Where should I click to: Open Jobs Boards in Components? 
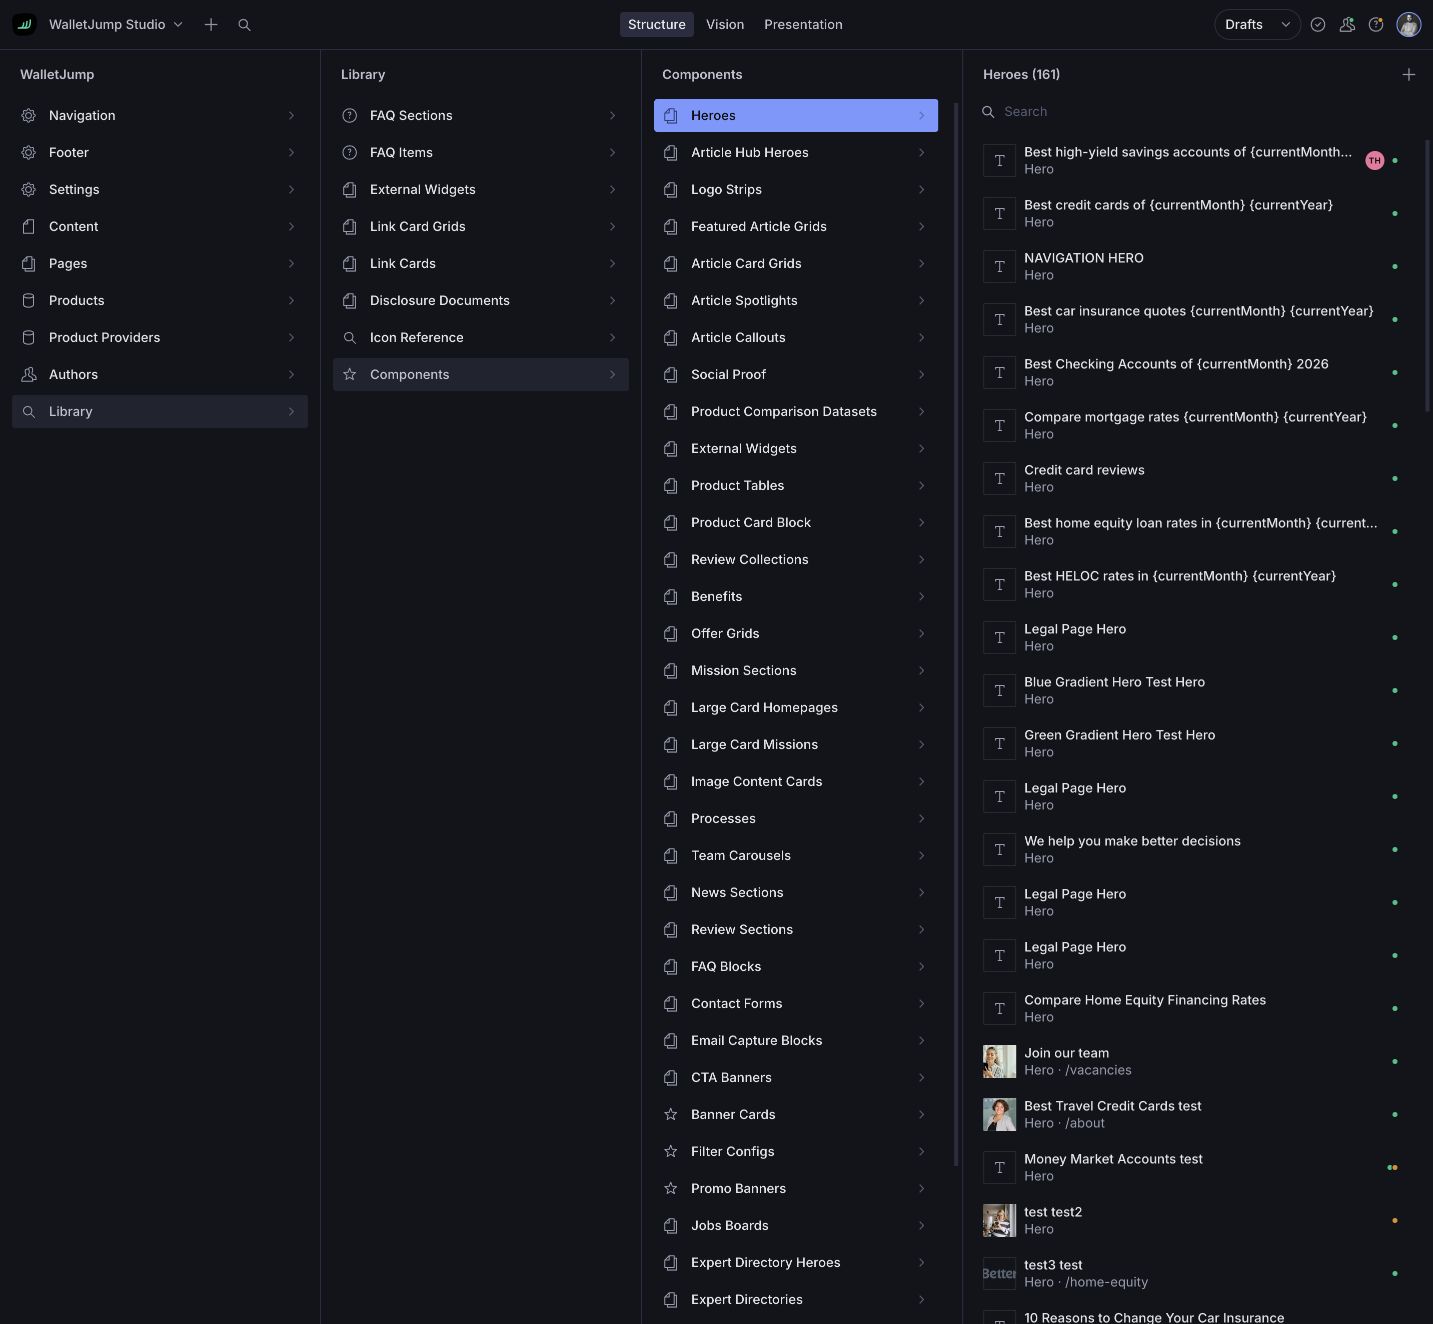(796, 1225)
